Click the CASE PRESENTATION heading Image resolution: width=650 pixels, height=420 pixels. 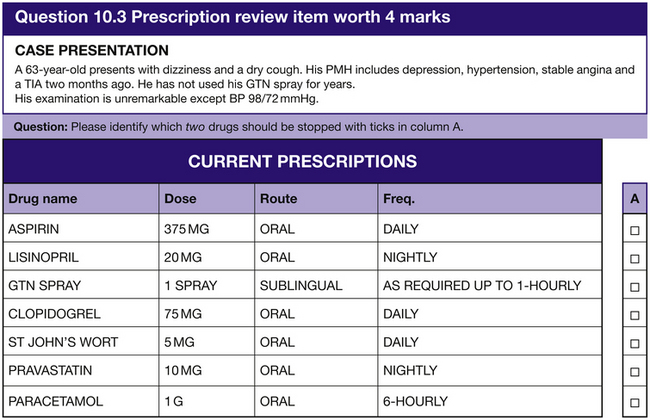pyautogui.click(x=93, y=51)
